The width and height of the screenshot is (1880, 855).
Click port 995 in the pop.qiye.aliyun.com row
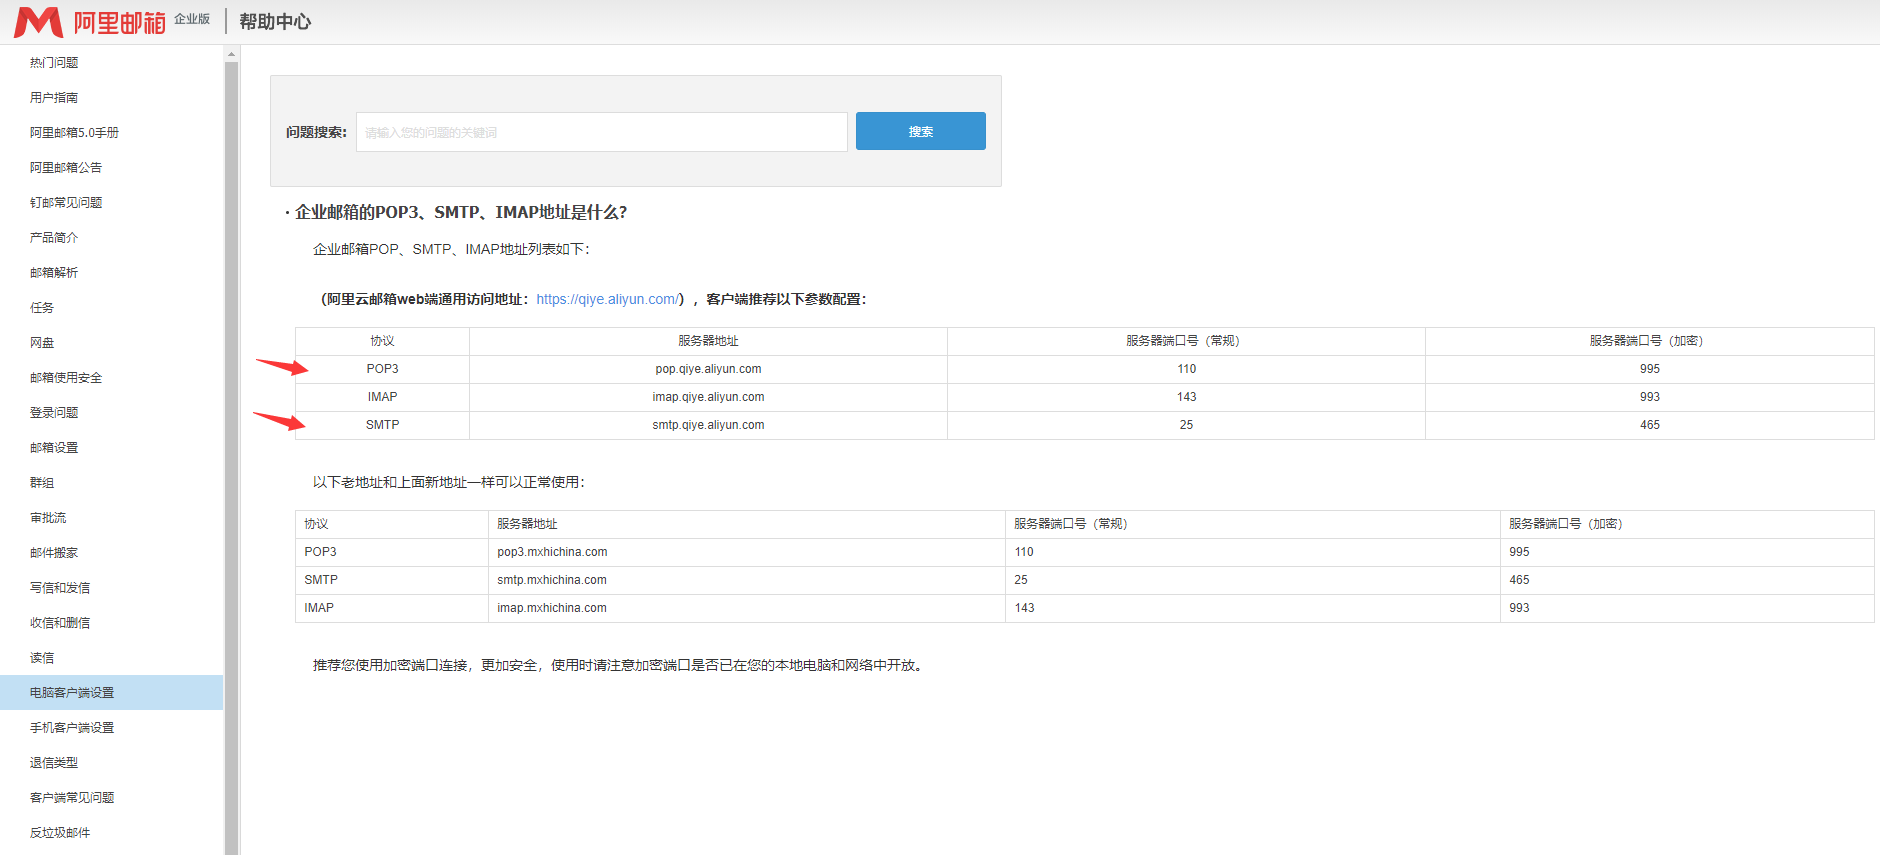(1650, 369)
